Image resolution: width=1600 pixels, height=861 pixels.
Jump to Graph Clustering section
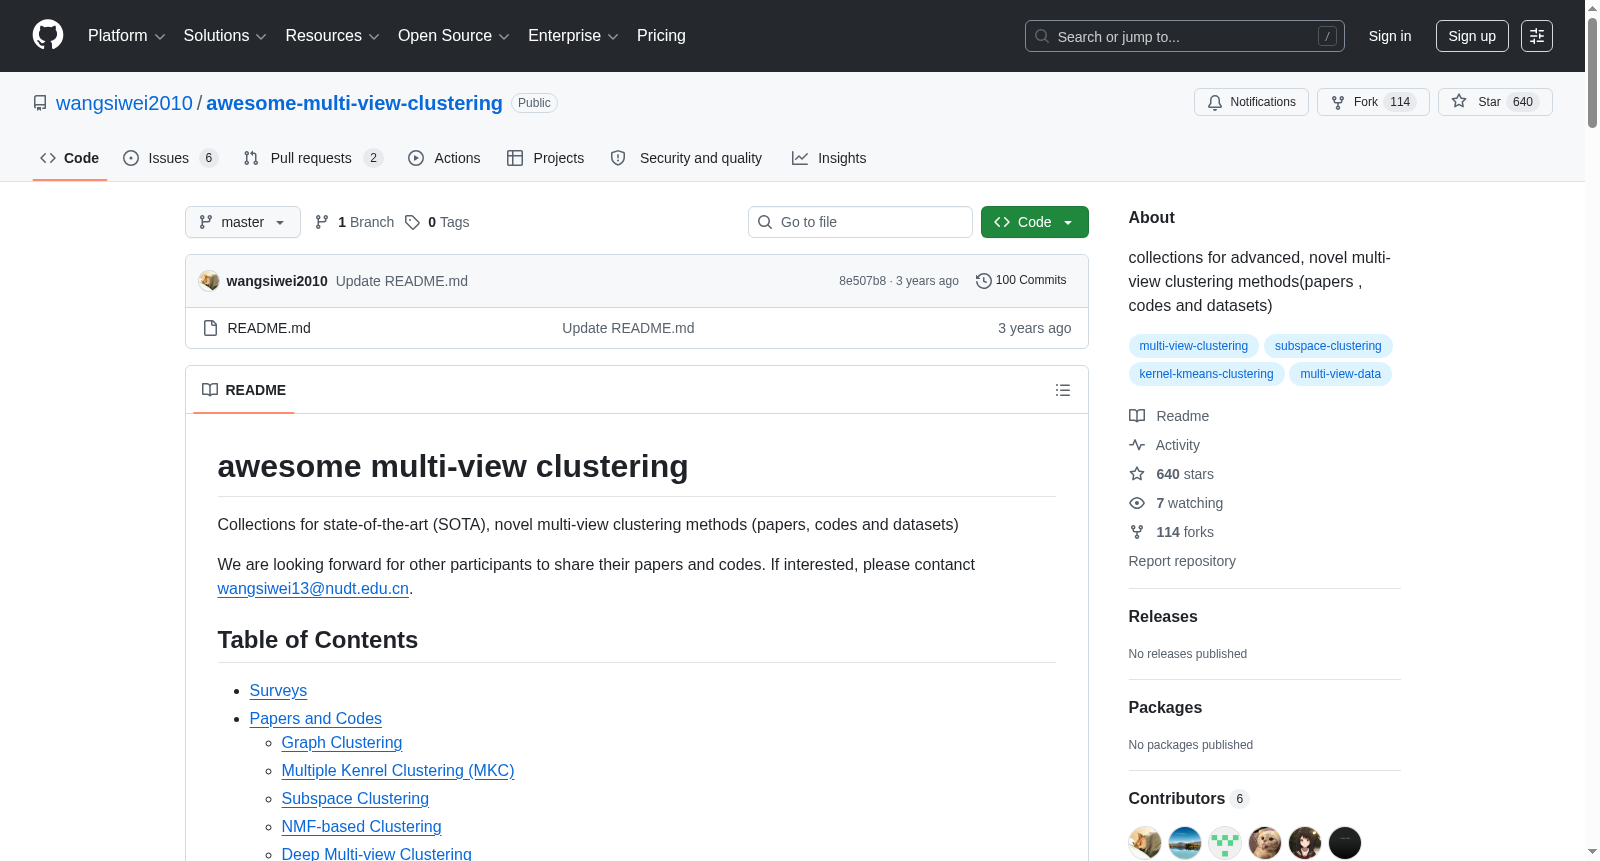[x=342, y=742]
